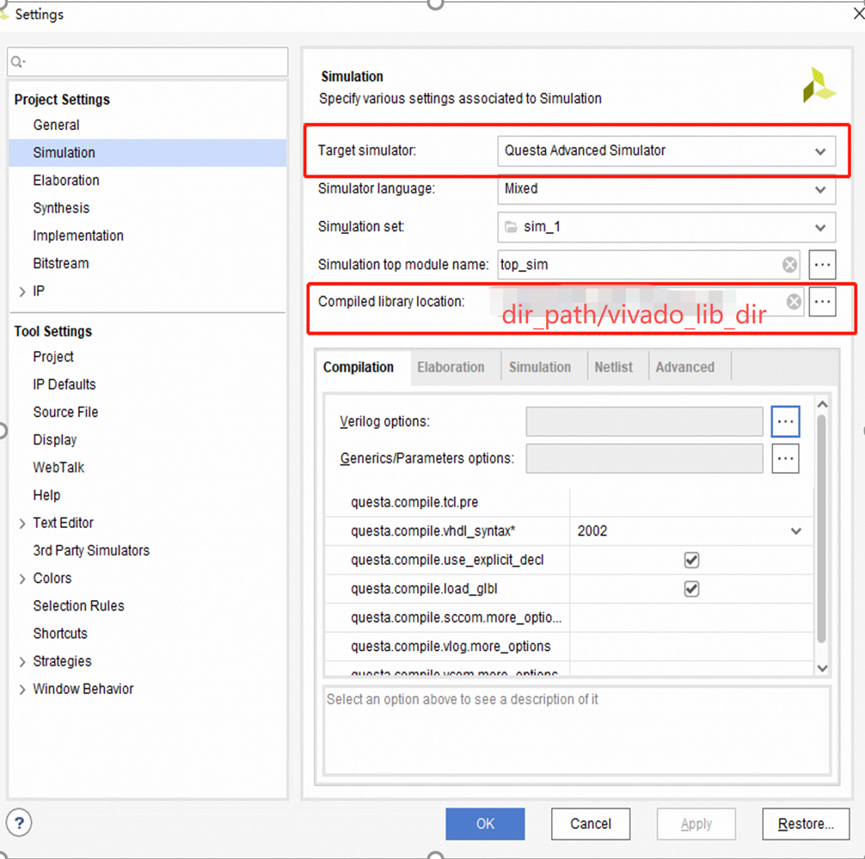Click the search magnifier icon in settings filter
This screenshot has width=865, height=859.
pos(18,62)
